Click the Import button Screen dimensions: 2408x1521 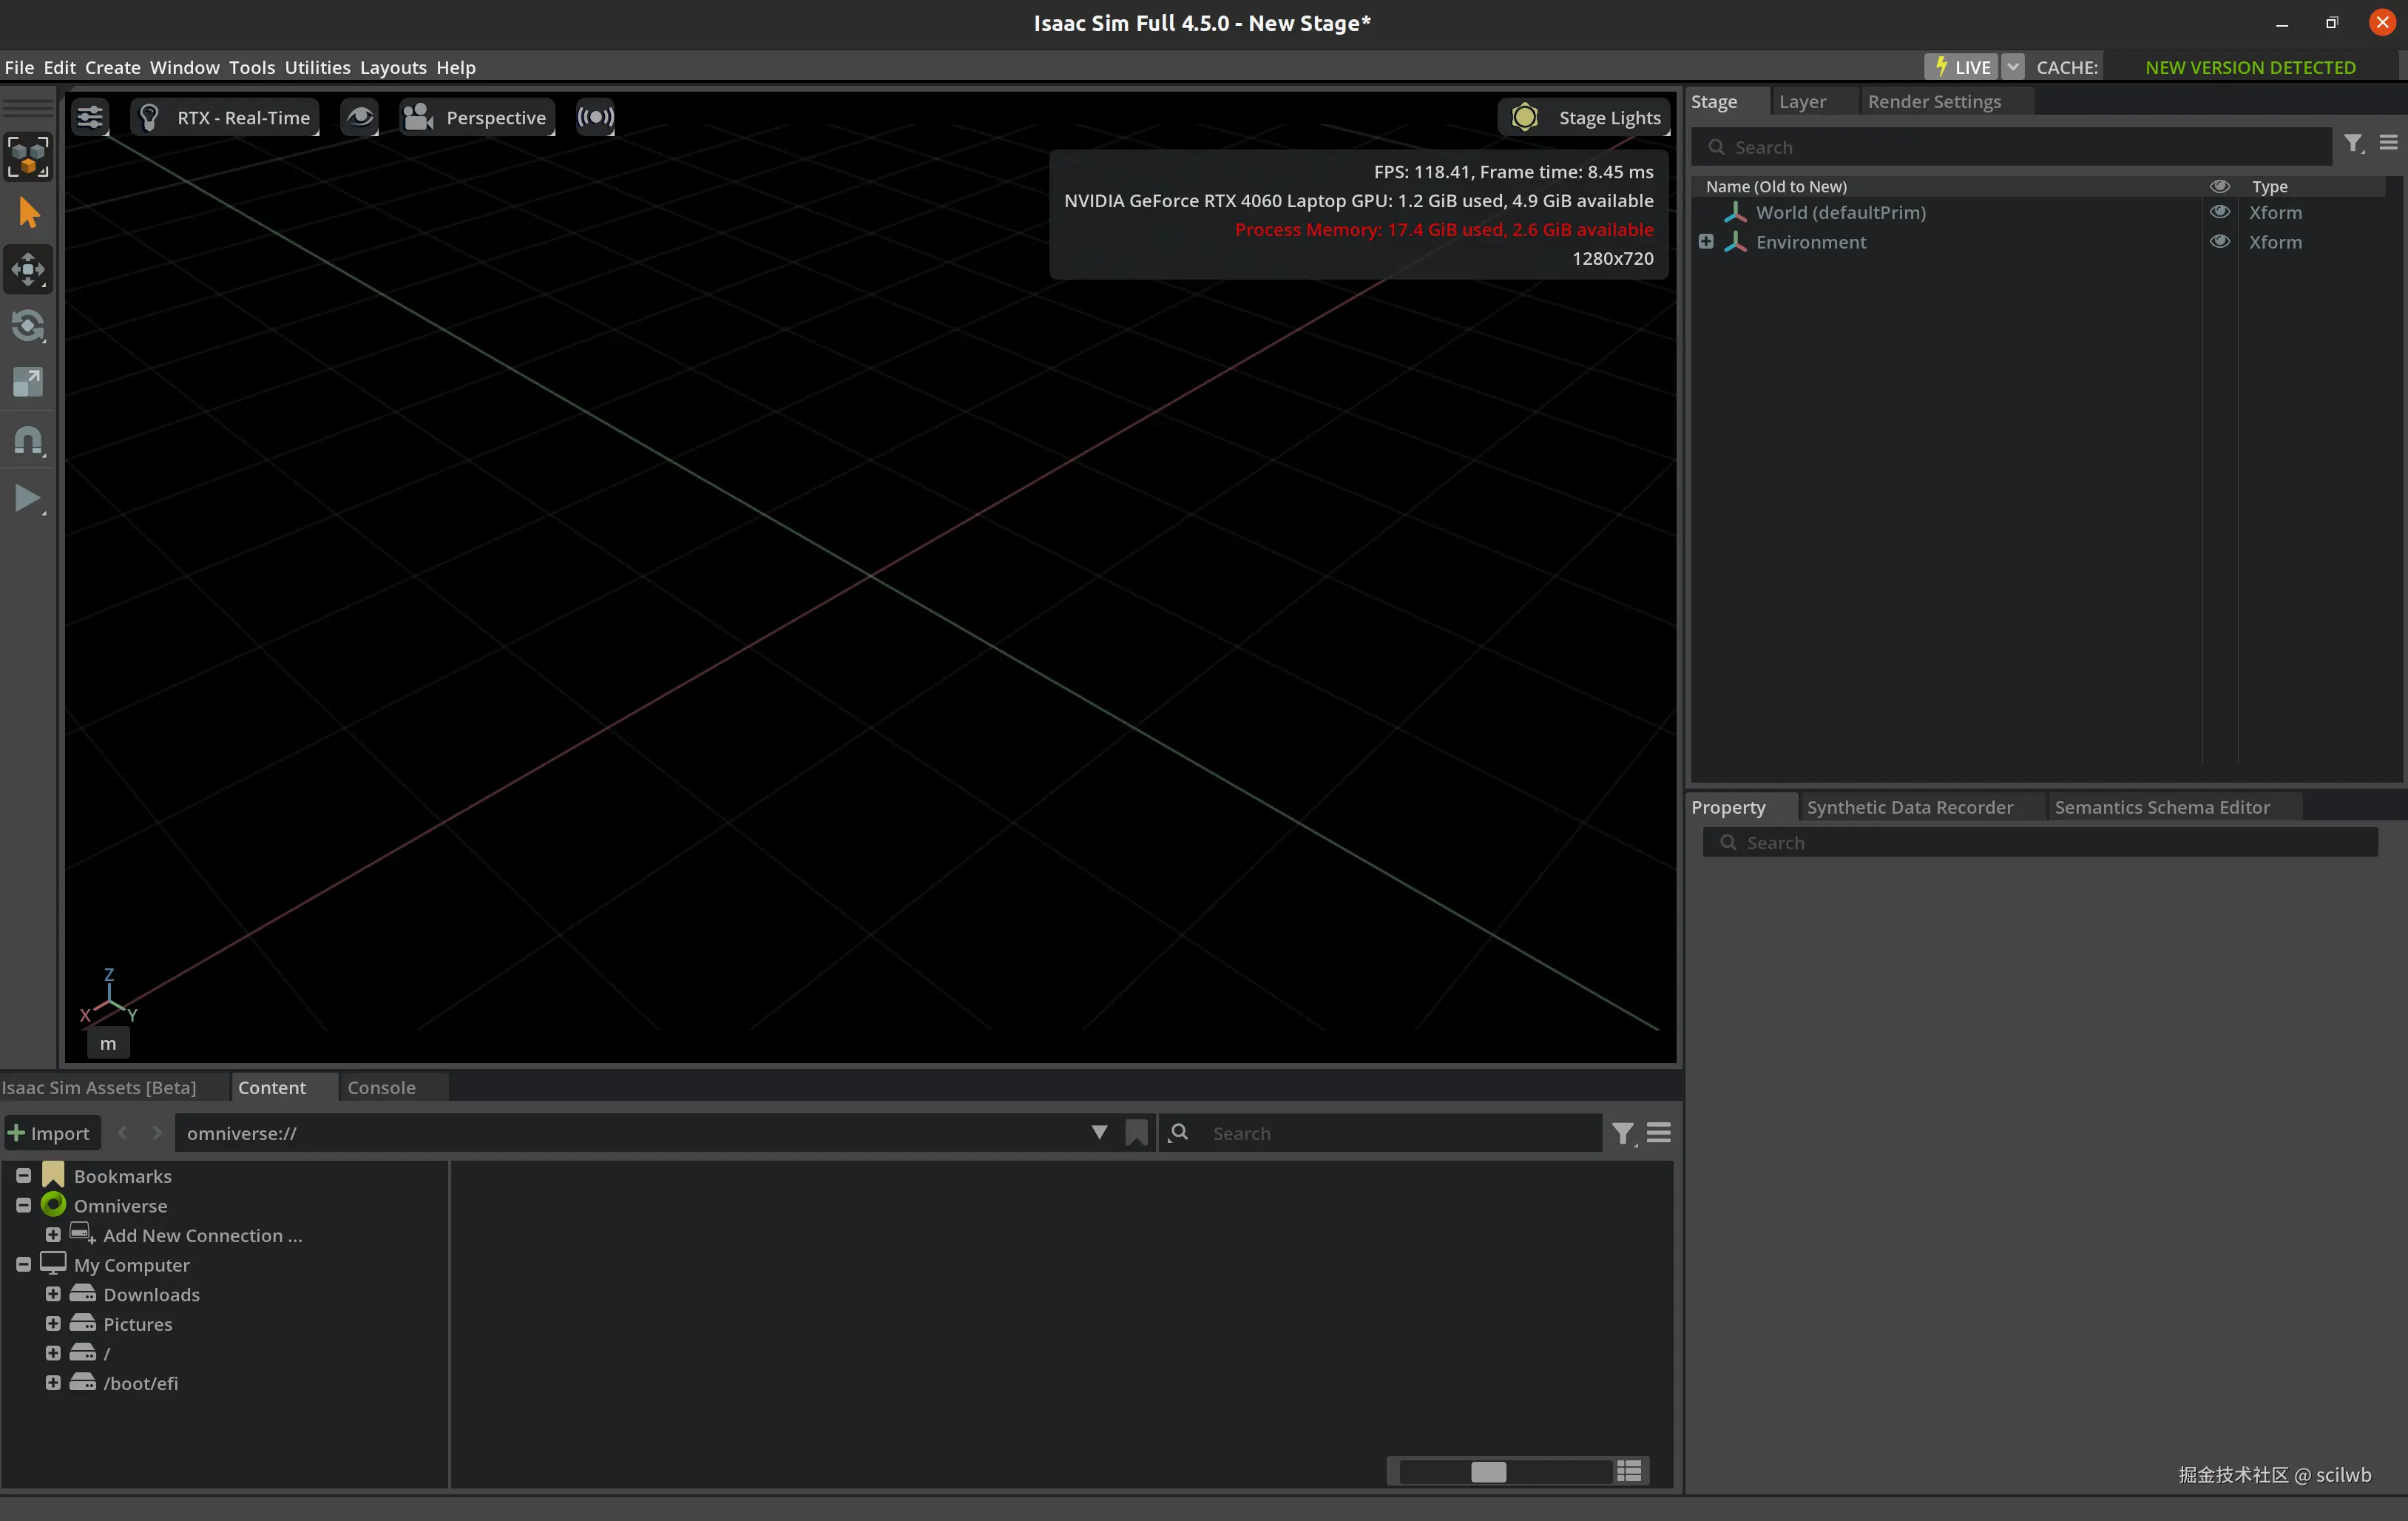point(50,1133)
